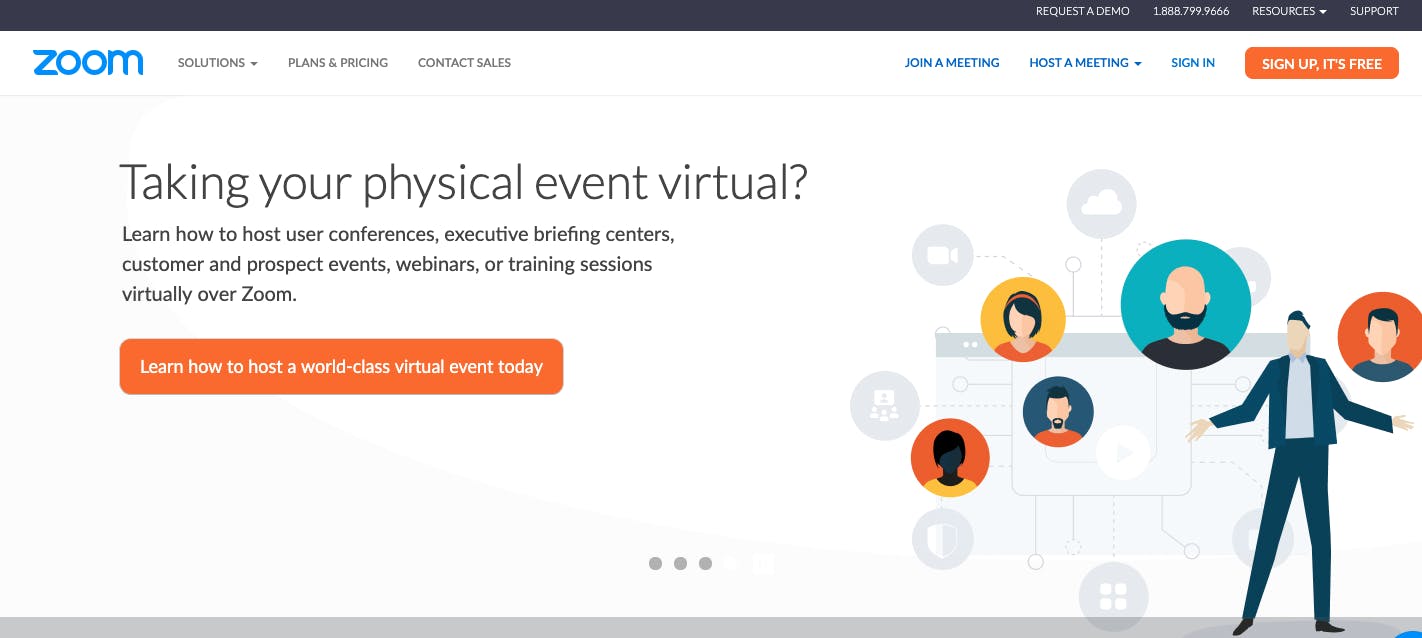Go to Contact Sales
This screenshot has width=1422, height=638.
pos(464,63)
